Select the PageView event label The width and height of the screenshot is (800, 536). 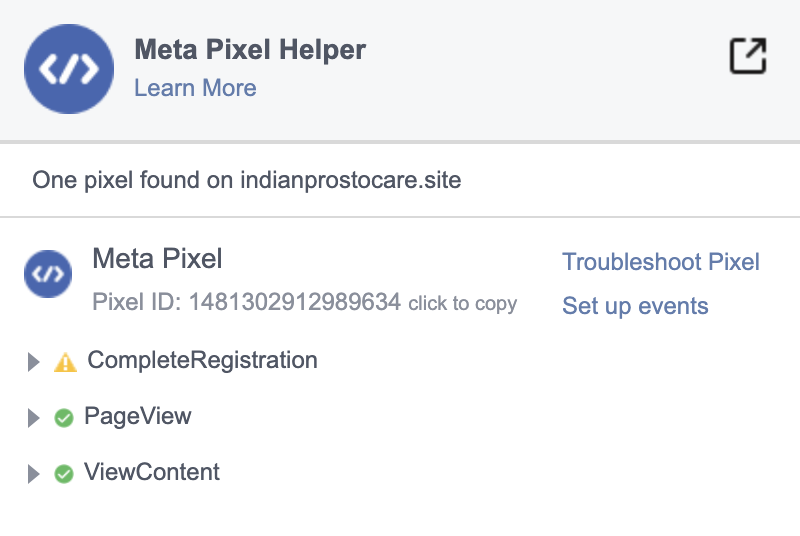click(x=137, y=416)
